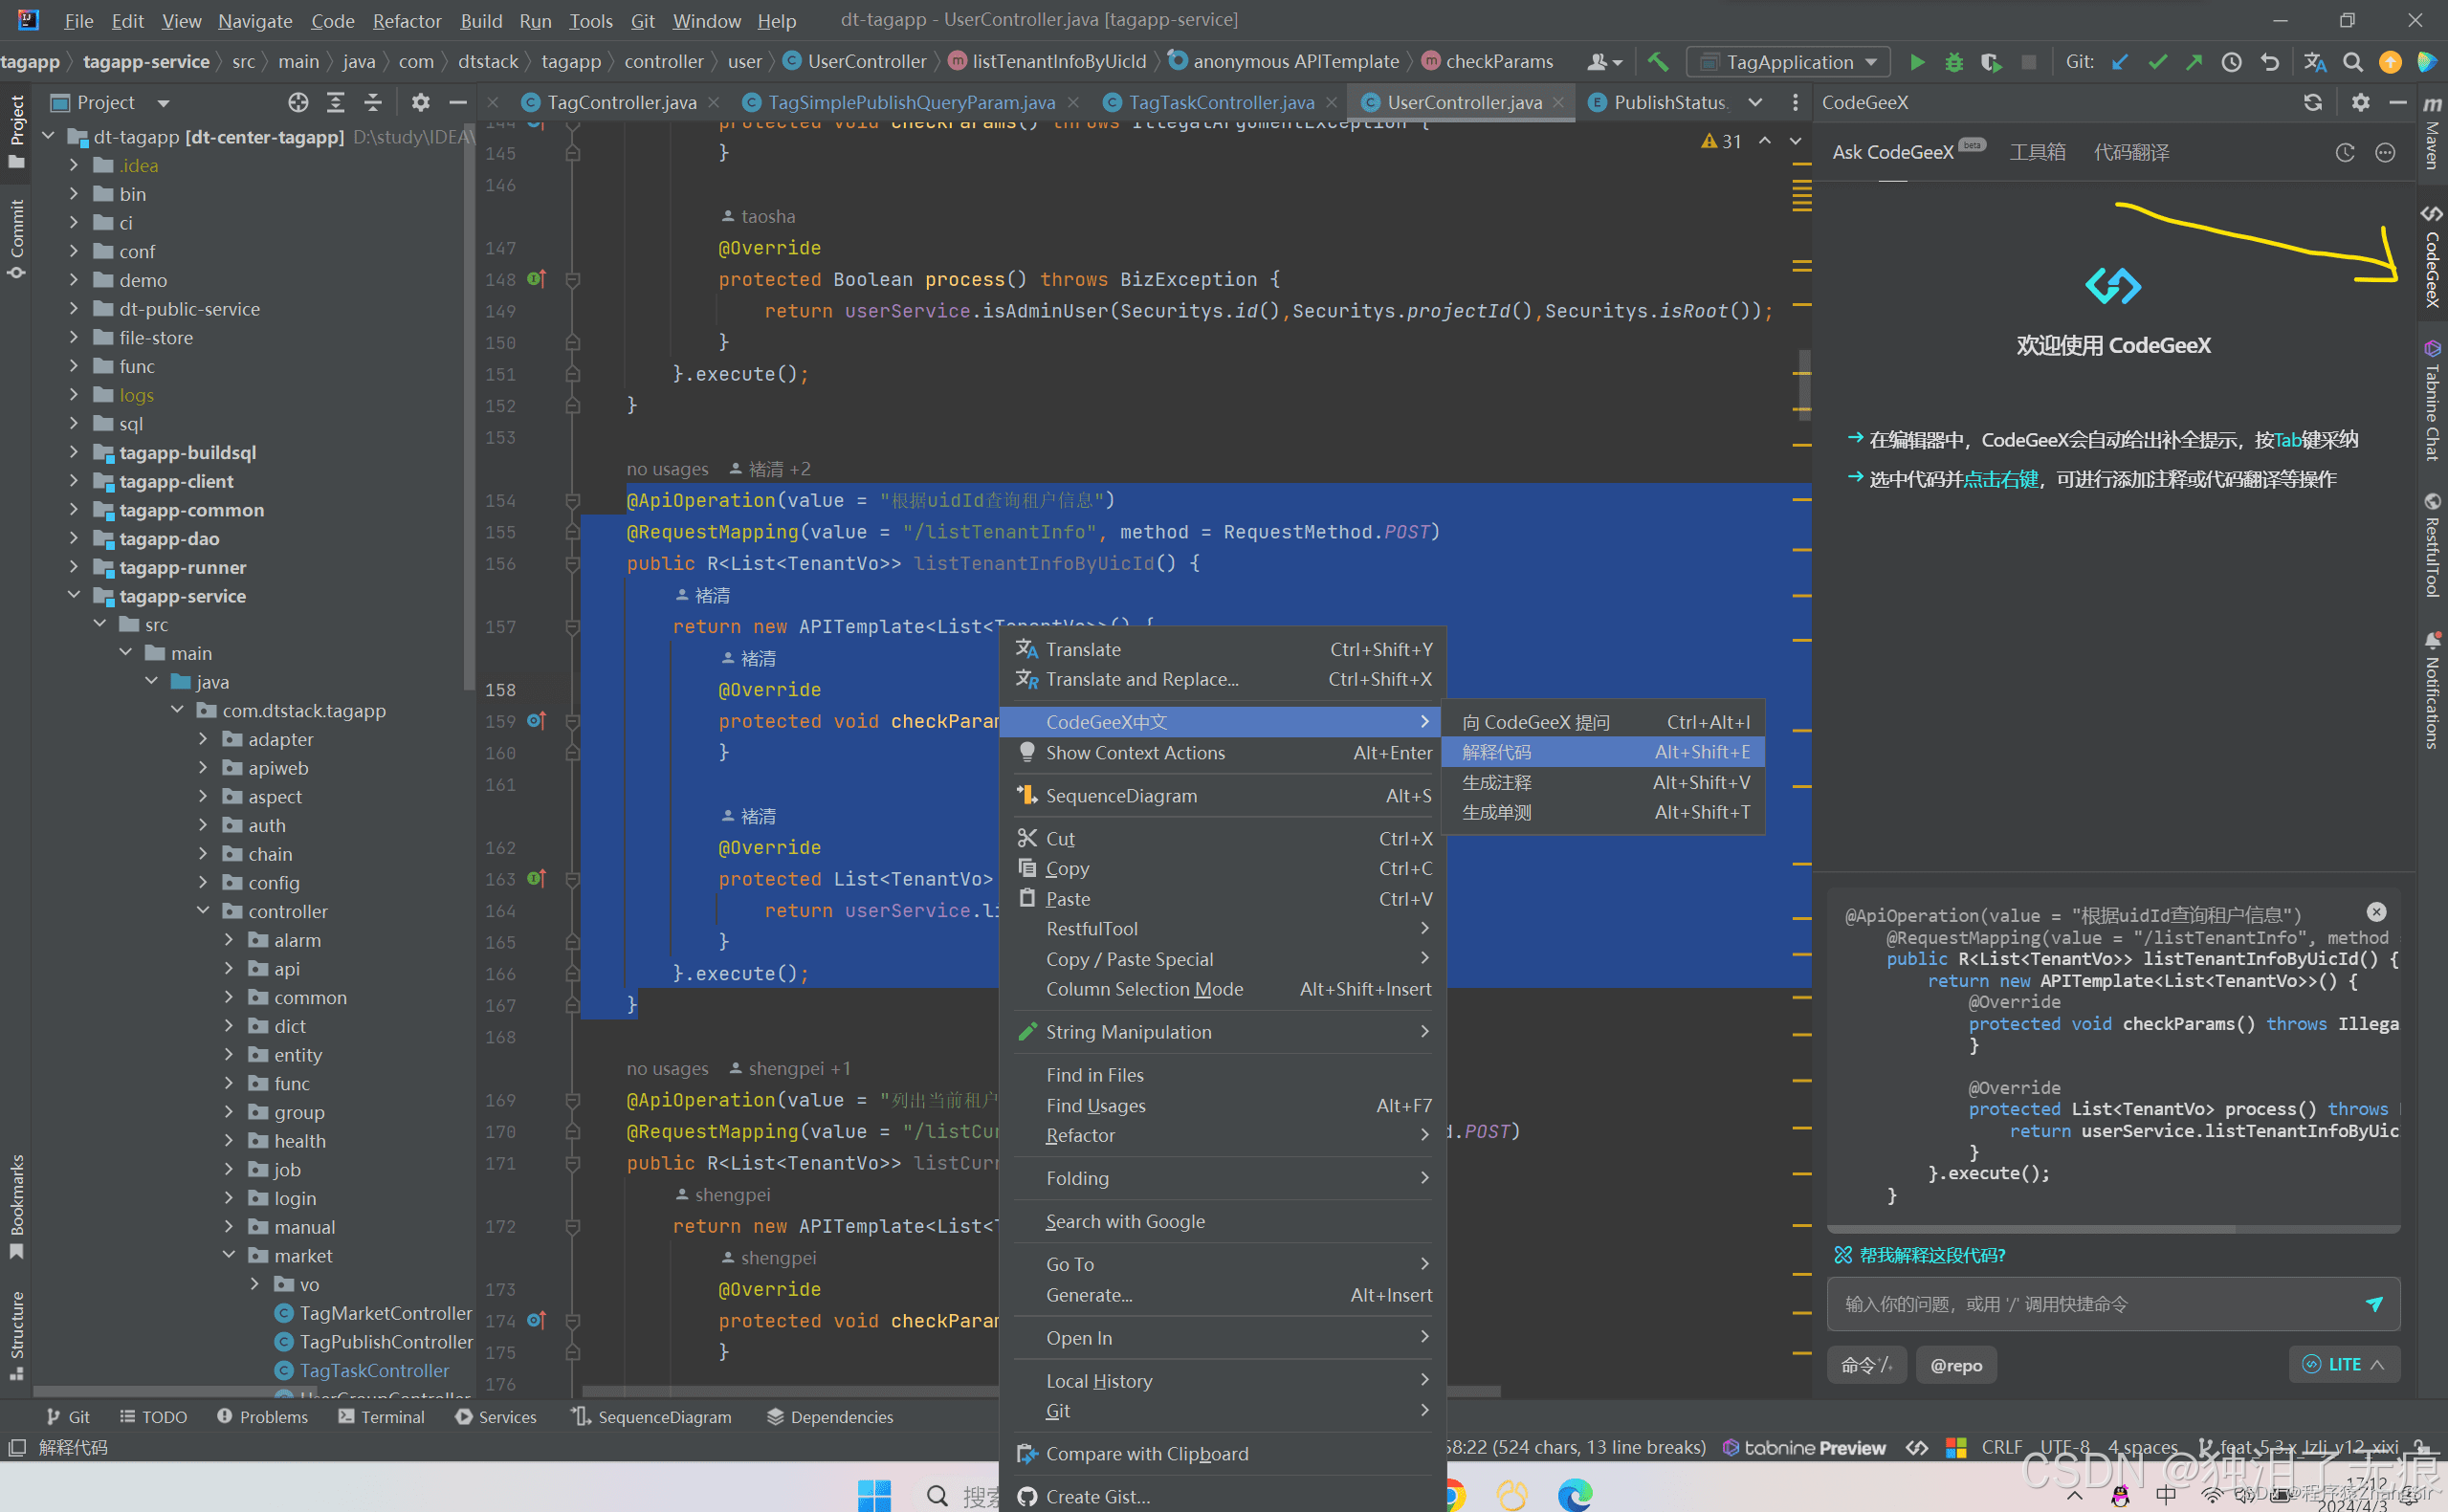Screen dimensions: 2448x1512
Task: Click the Git commit checkmark icon
Action: pyautogui.click(x=2157, y=62)
